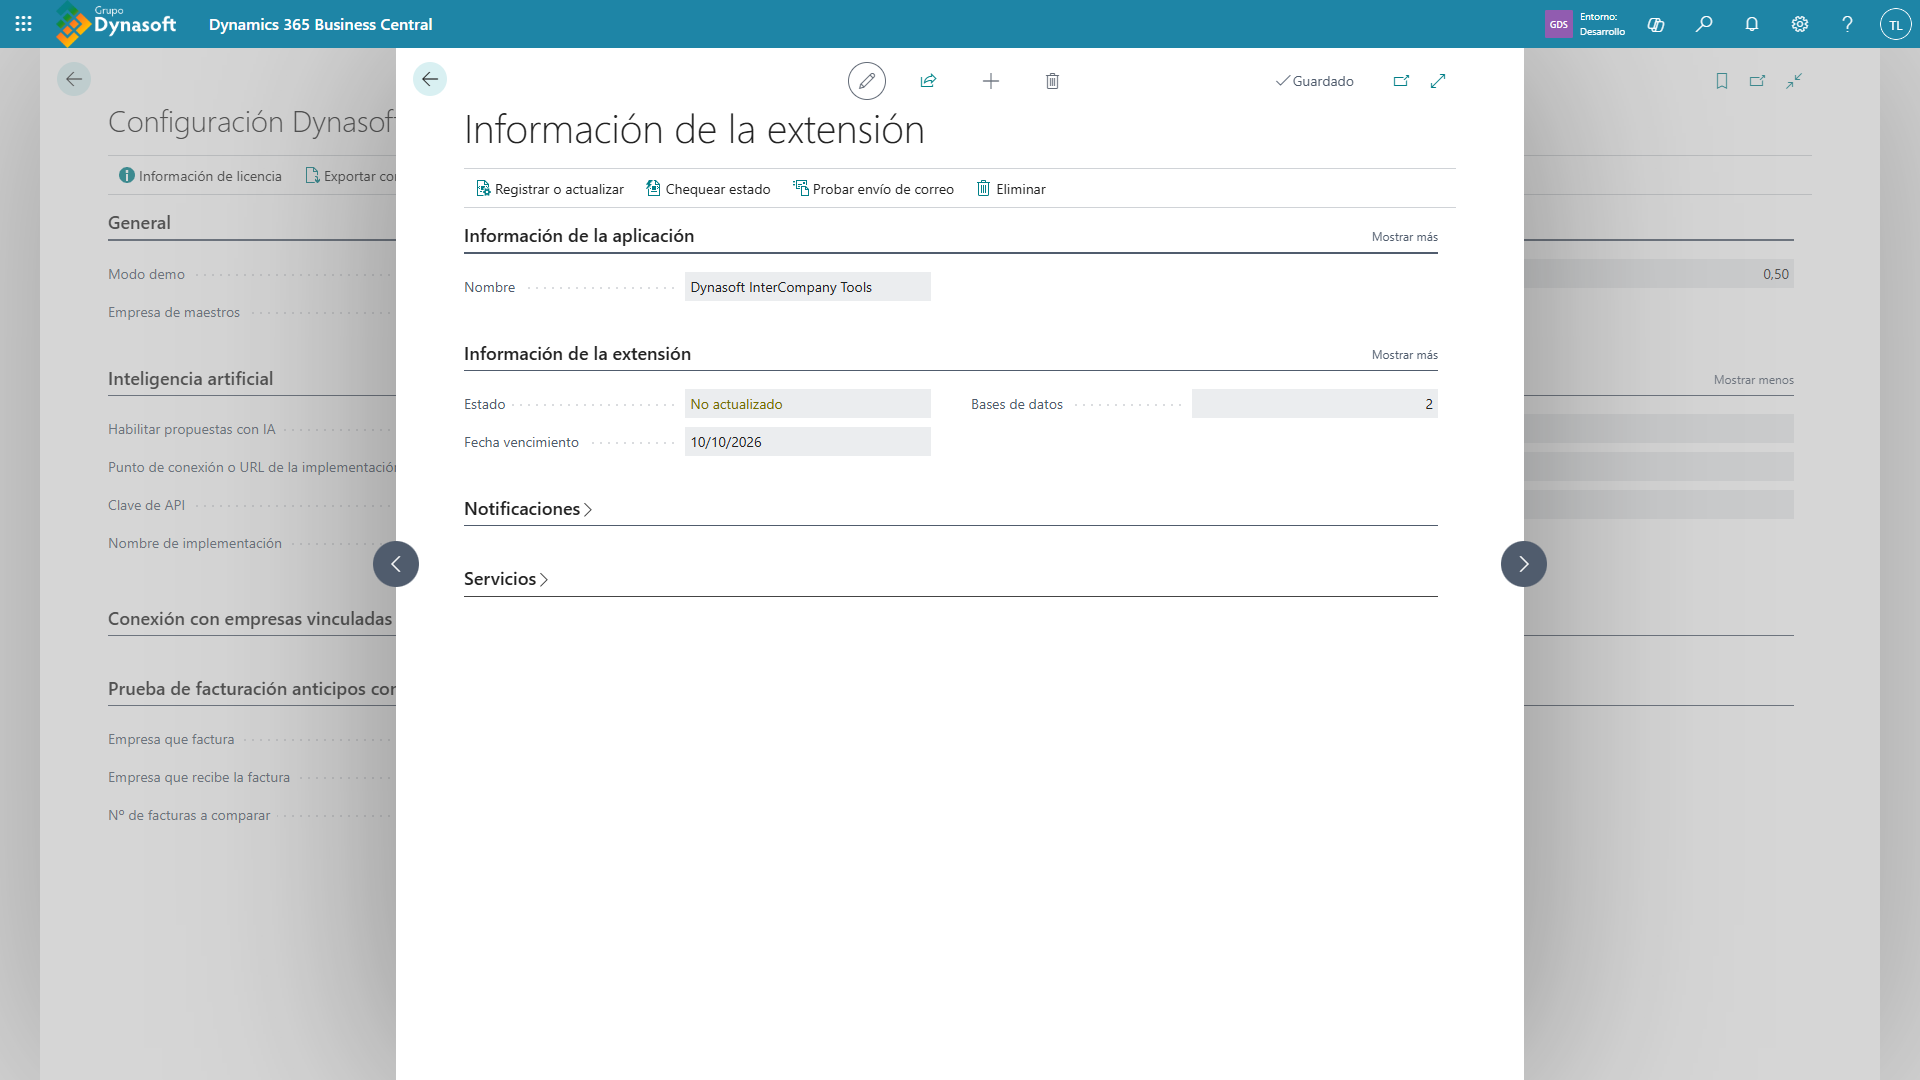This screenshot has width=1920, height=1080.
Task: Open background page in new window icon
Action: click(1757, 81)
